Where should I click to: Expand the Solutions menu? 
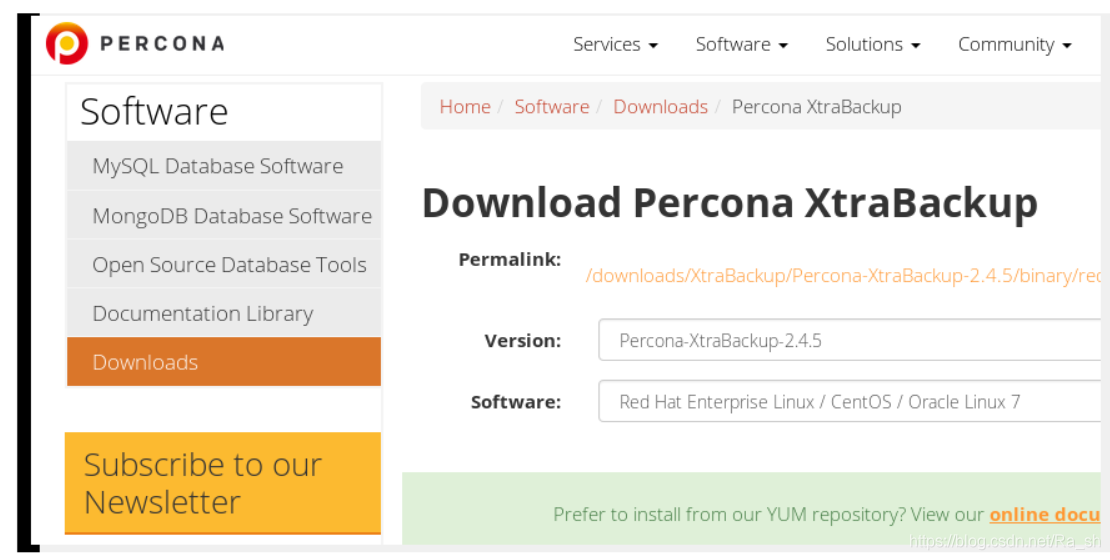click(872, 45)
